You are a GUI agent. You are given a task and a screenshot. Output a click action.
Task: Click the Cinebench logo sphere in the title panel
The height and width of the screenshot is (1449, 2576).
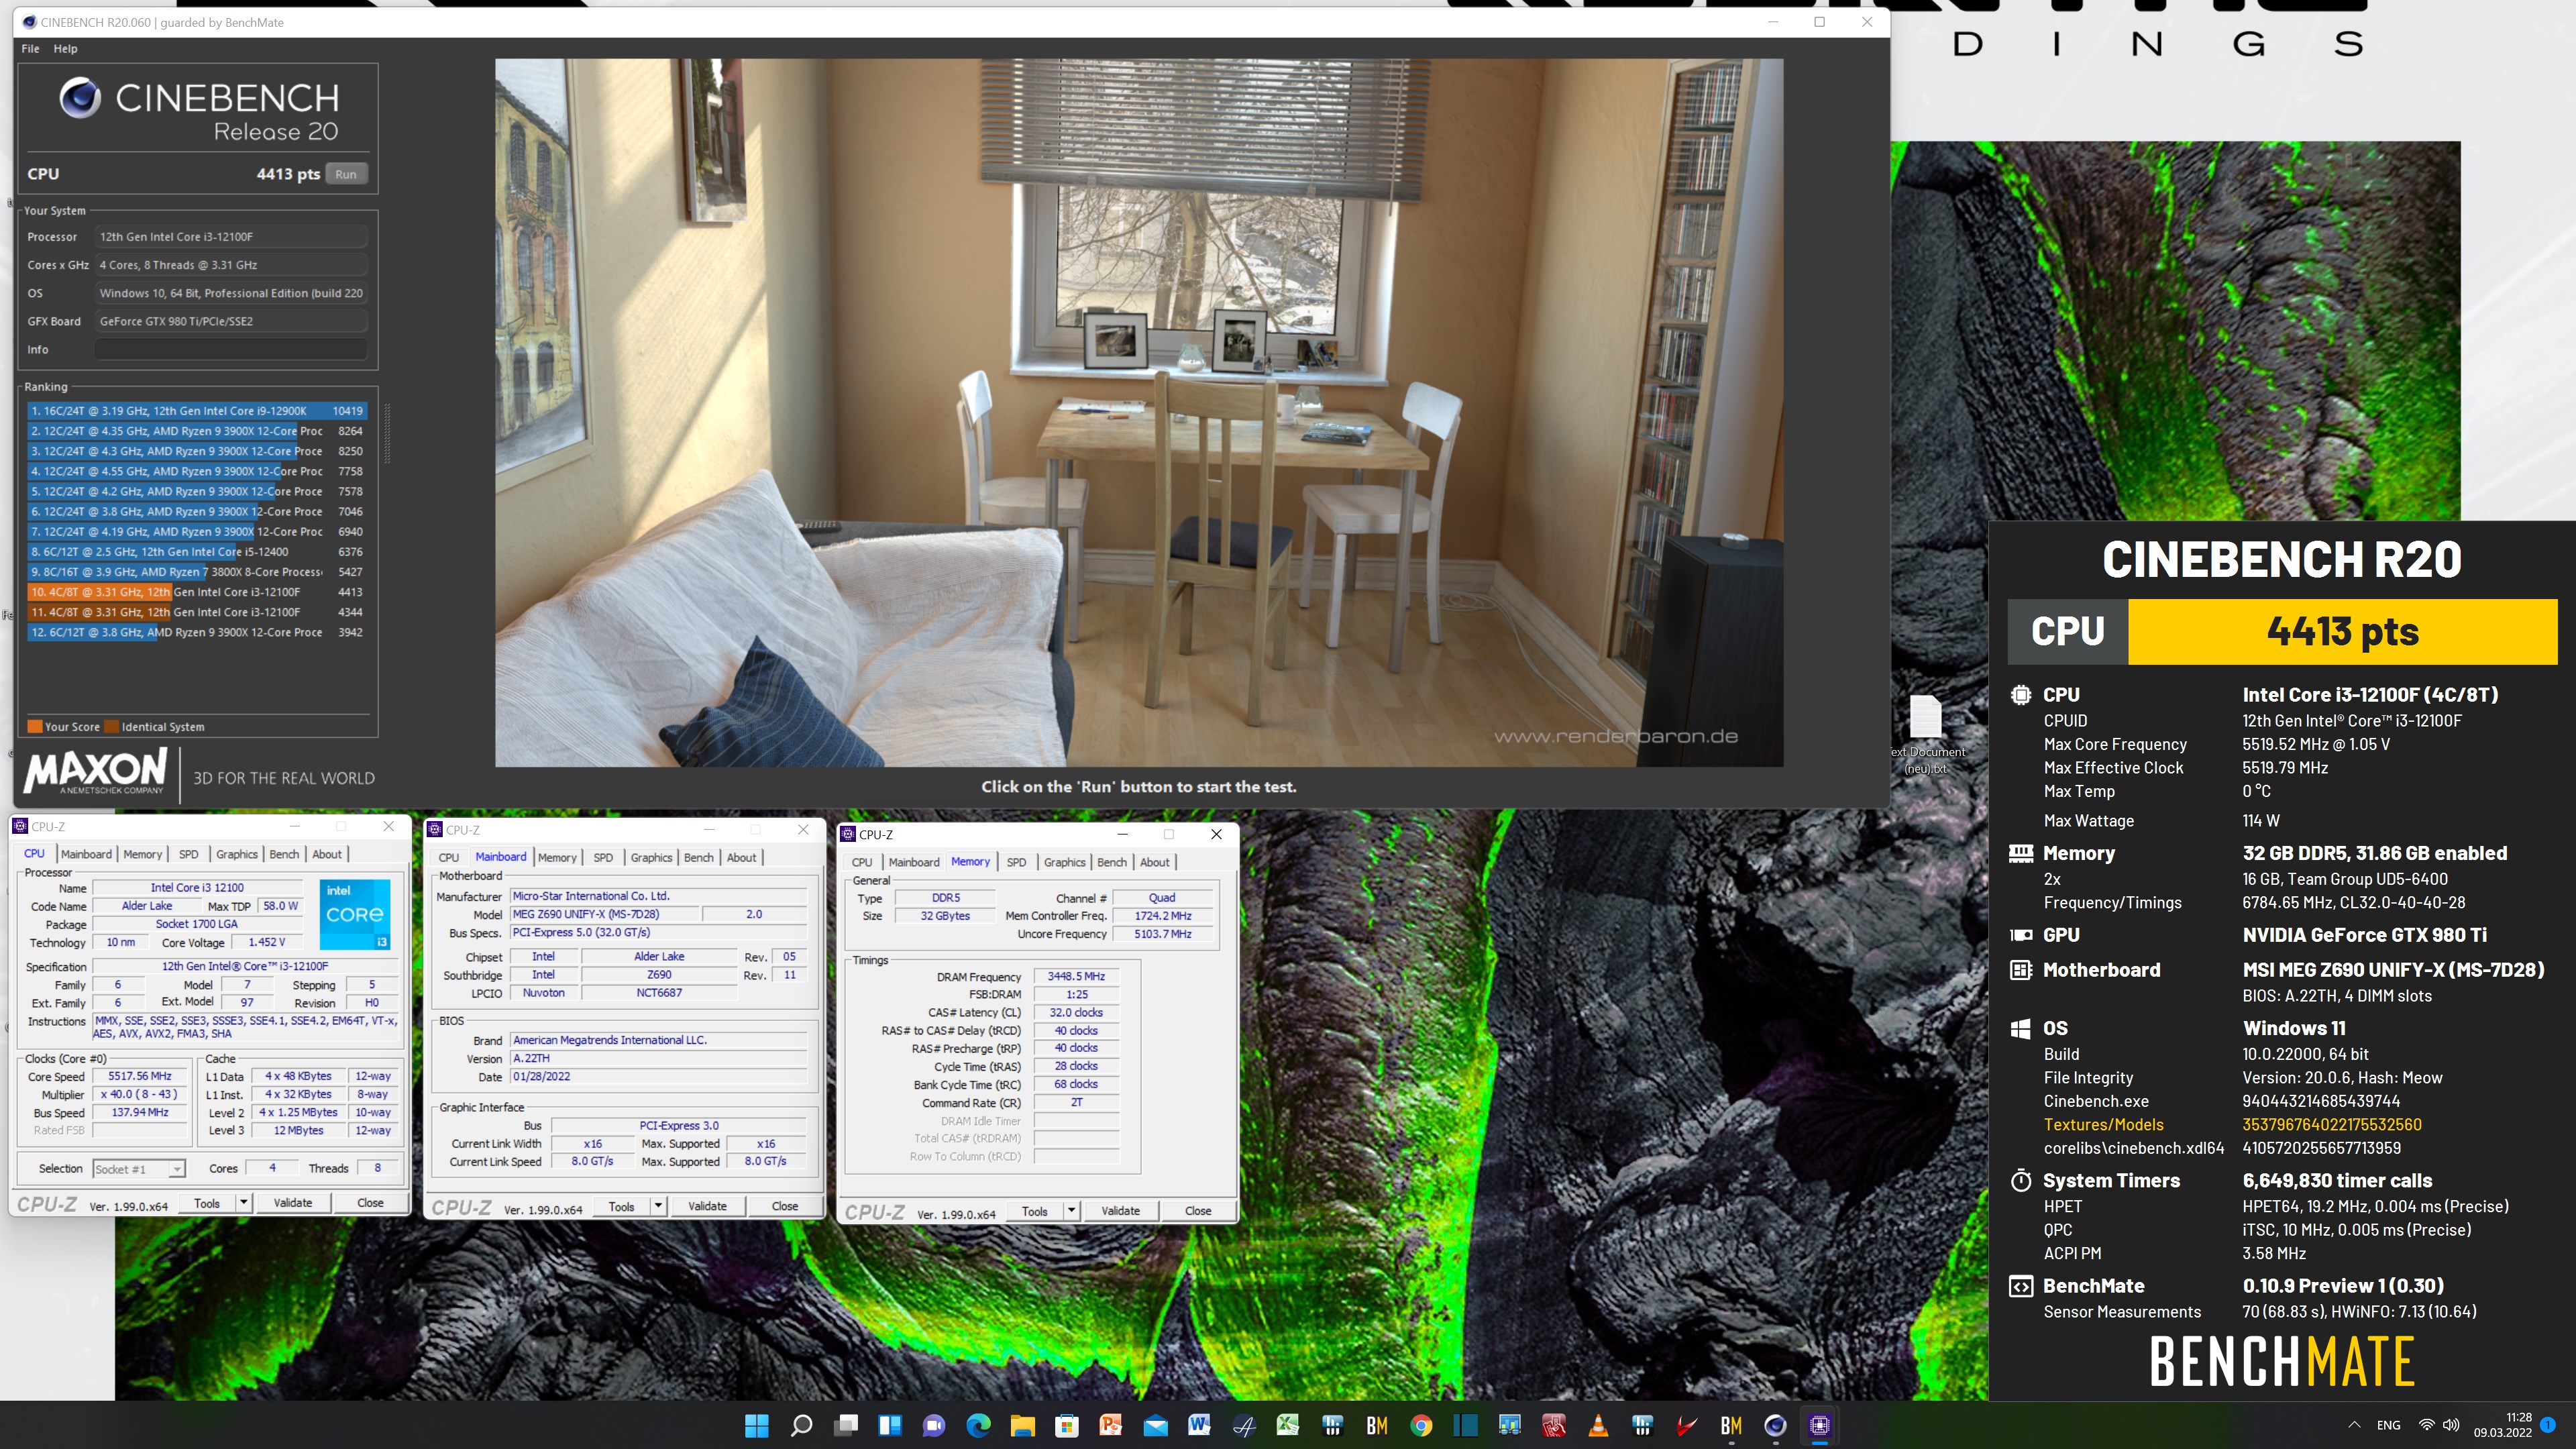80,98
